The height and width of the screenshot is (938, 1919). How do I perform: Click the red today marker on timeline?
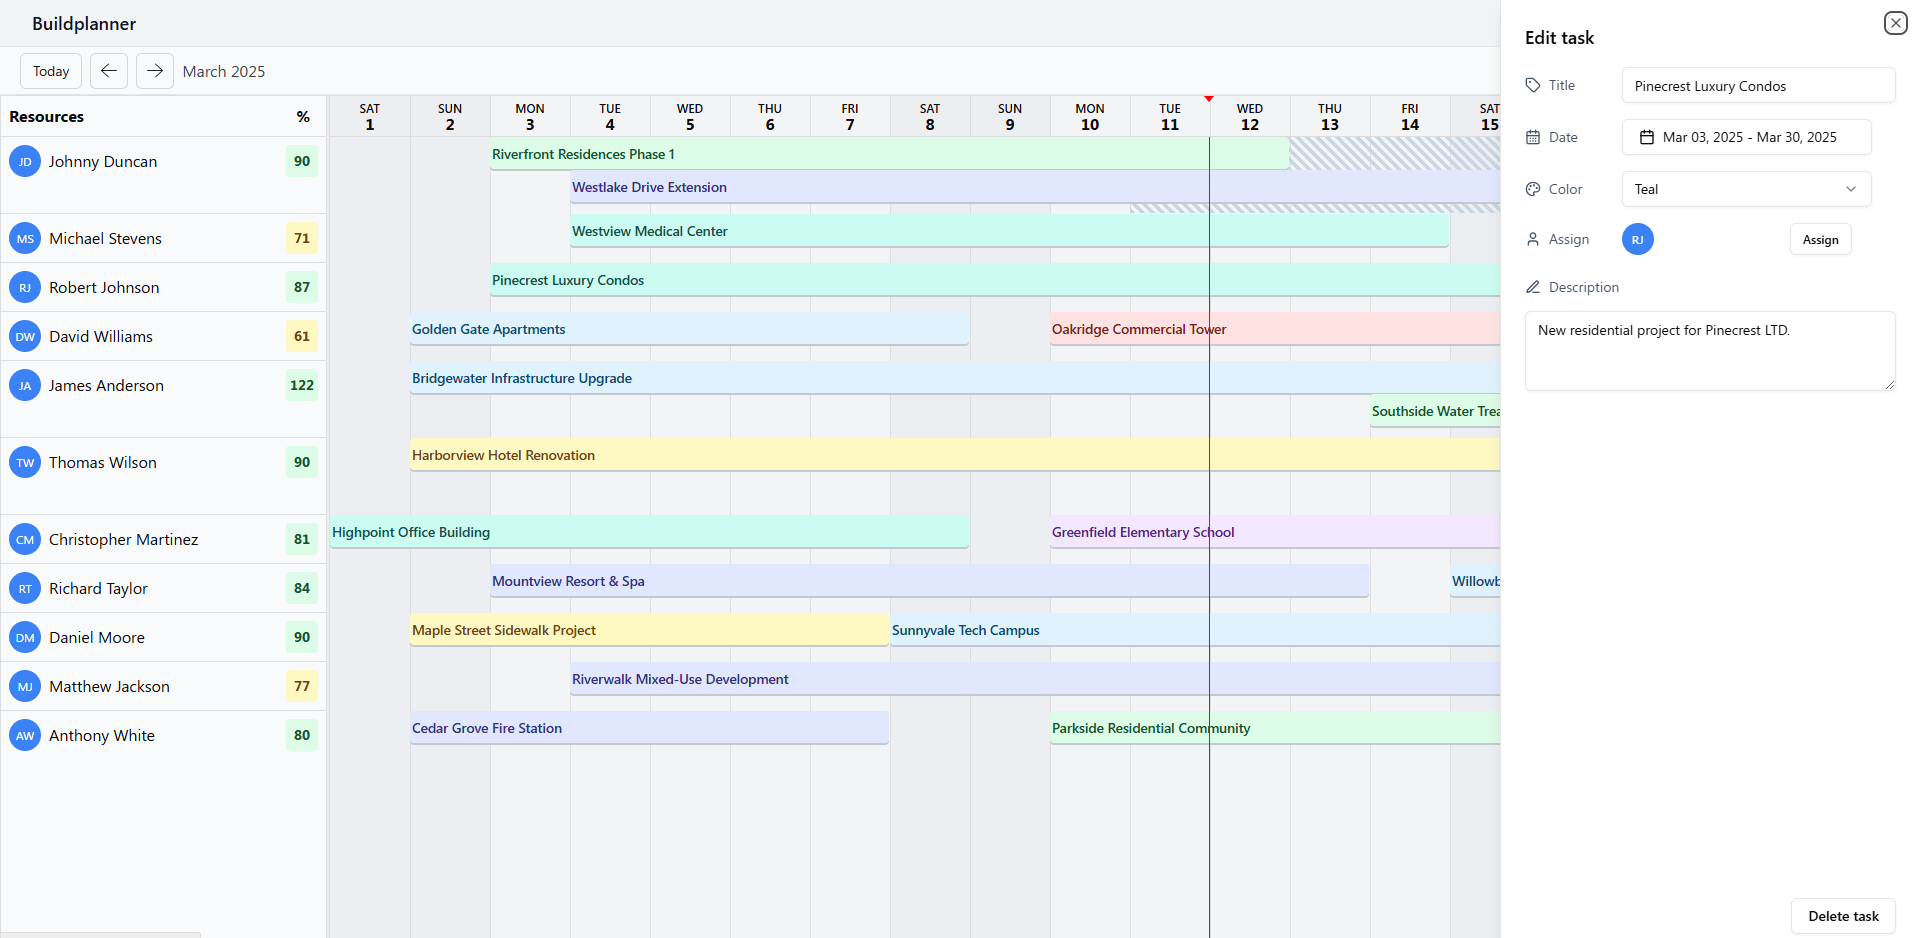click(1209, 99)
